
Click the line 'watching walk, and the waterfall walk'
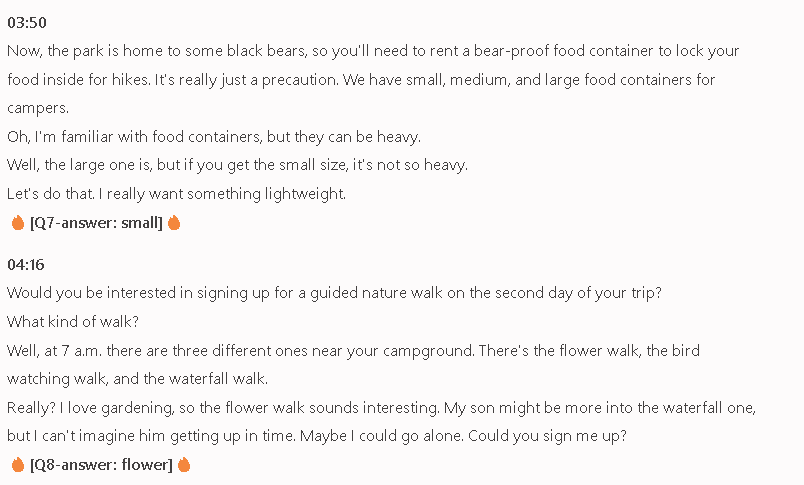137,379
